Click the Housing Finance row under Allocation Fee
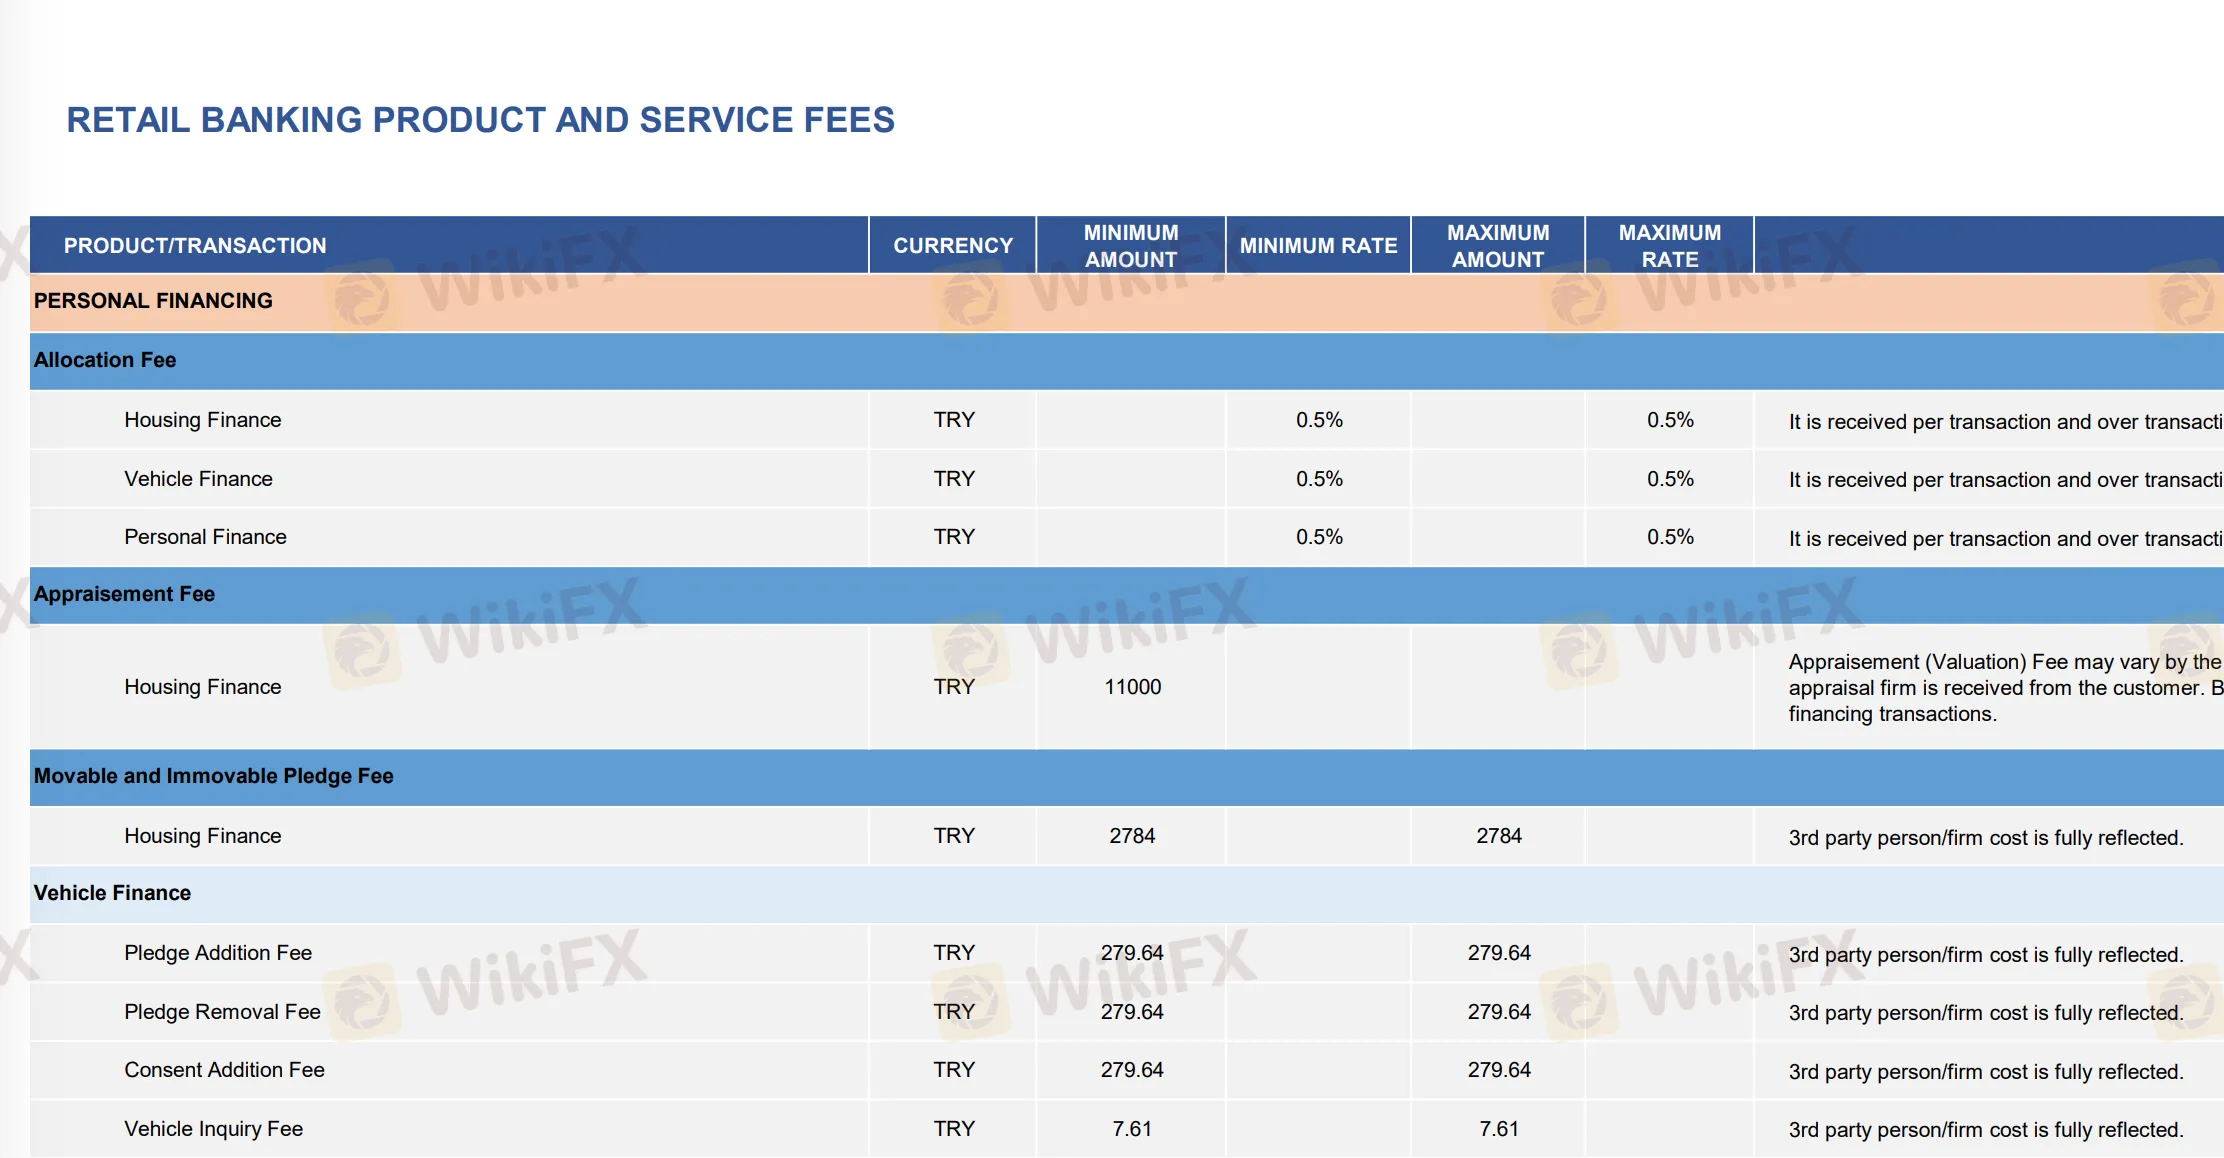Screen dimensions: 2224x1158 pos(202,420)
